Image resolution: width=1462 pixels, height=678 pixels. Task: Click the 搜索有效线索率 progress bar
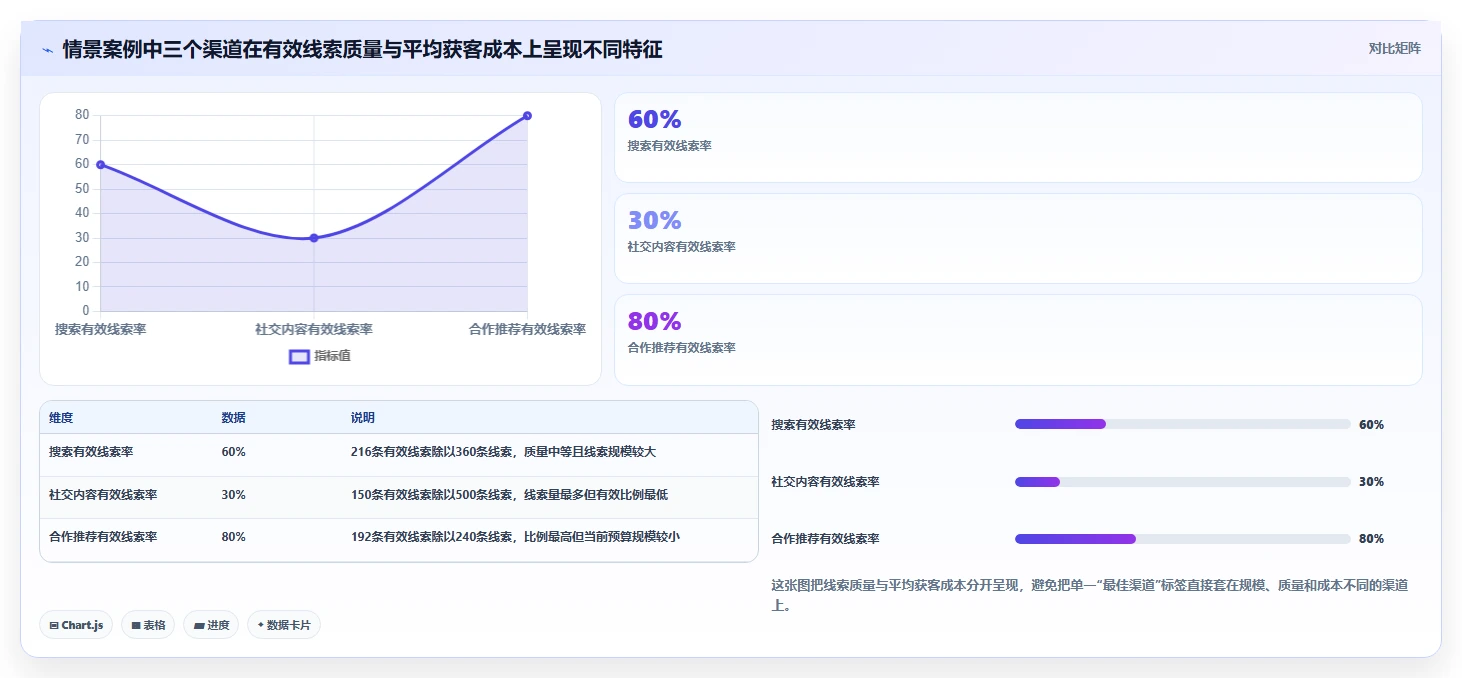click(x=1182, y=424)
